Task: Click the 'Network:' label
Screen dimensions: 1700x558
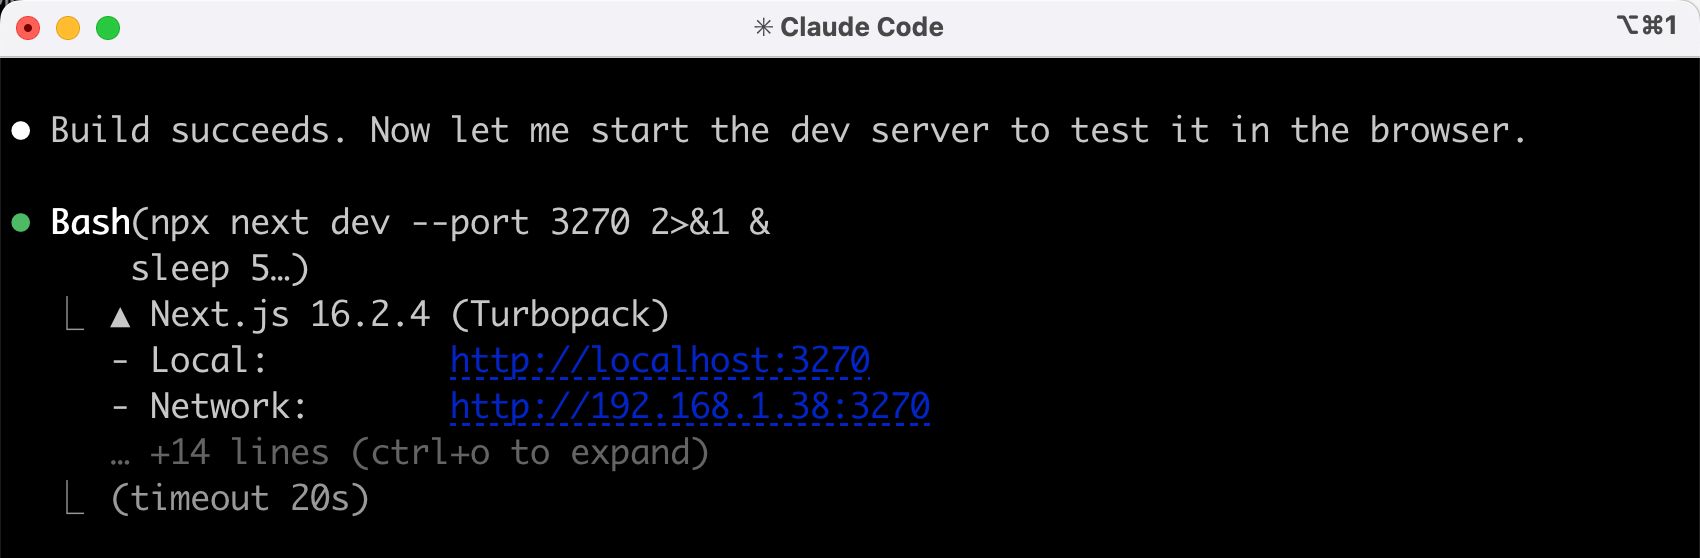Action: (x=228, y=406)
